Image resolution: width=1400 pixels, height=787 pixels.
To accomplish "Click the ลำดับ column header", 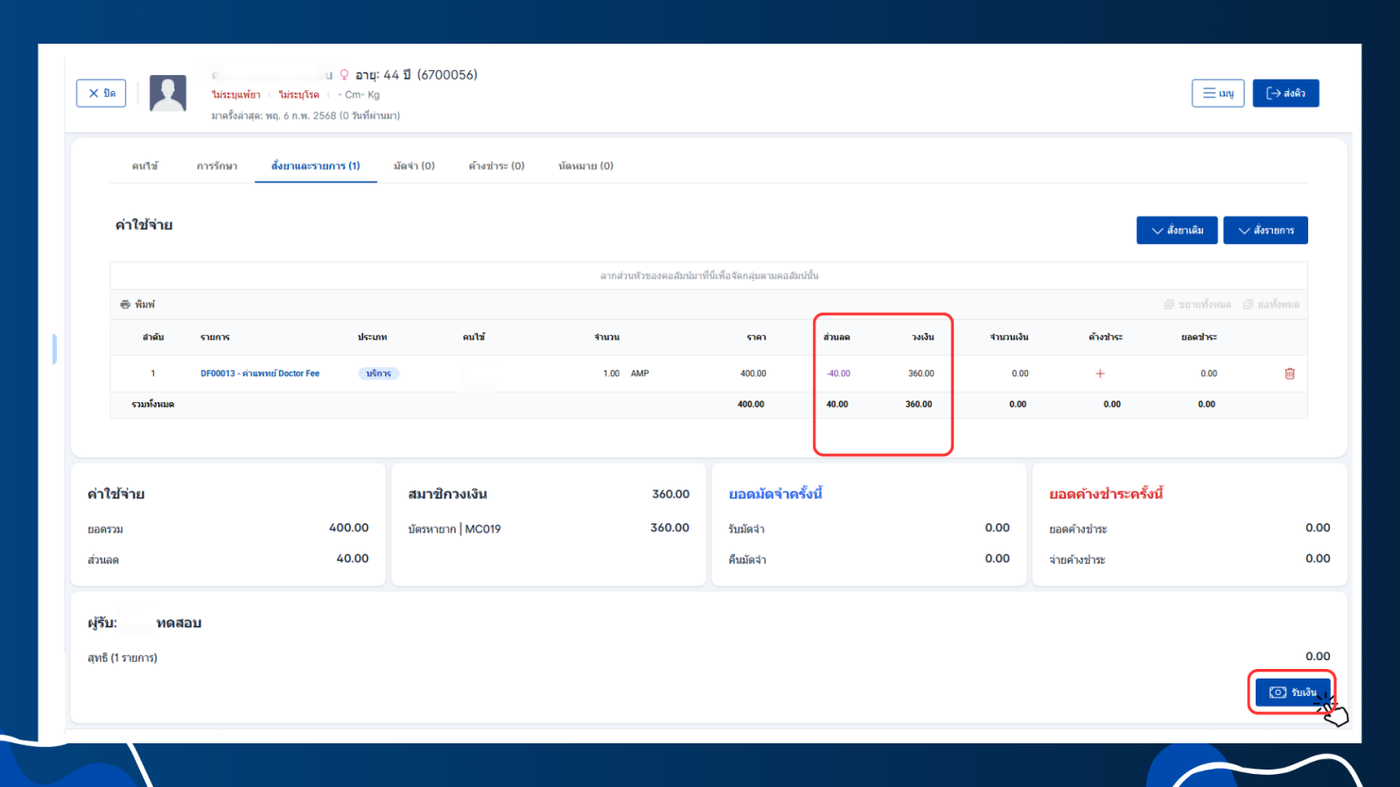I will point(153,337).
